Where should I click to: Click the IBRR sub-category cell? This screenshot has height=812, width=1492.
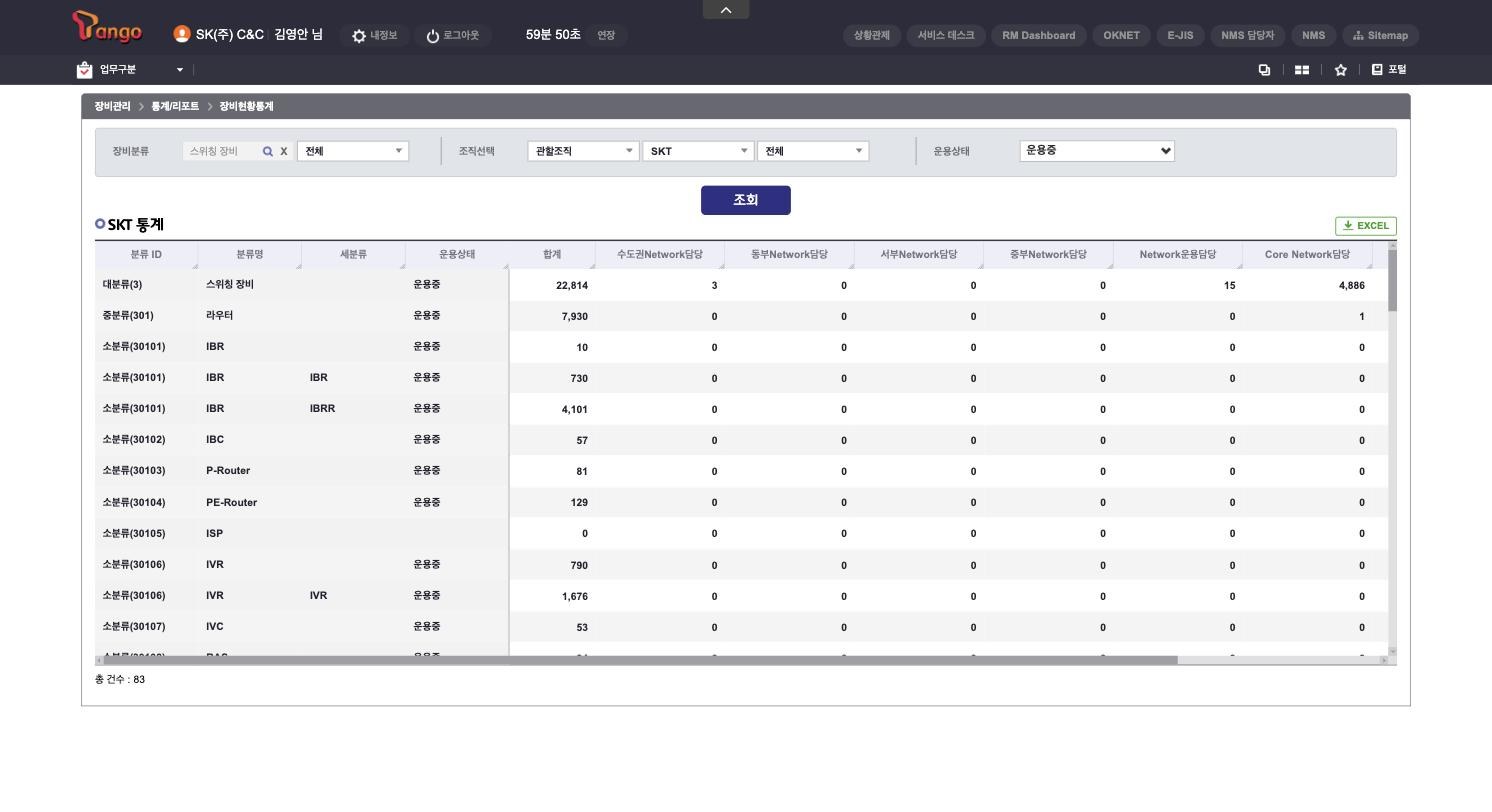322,409
